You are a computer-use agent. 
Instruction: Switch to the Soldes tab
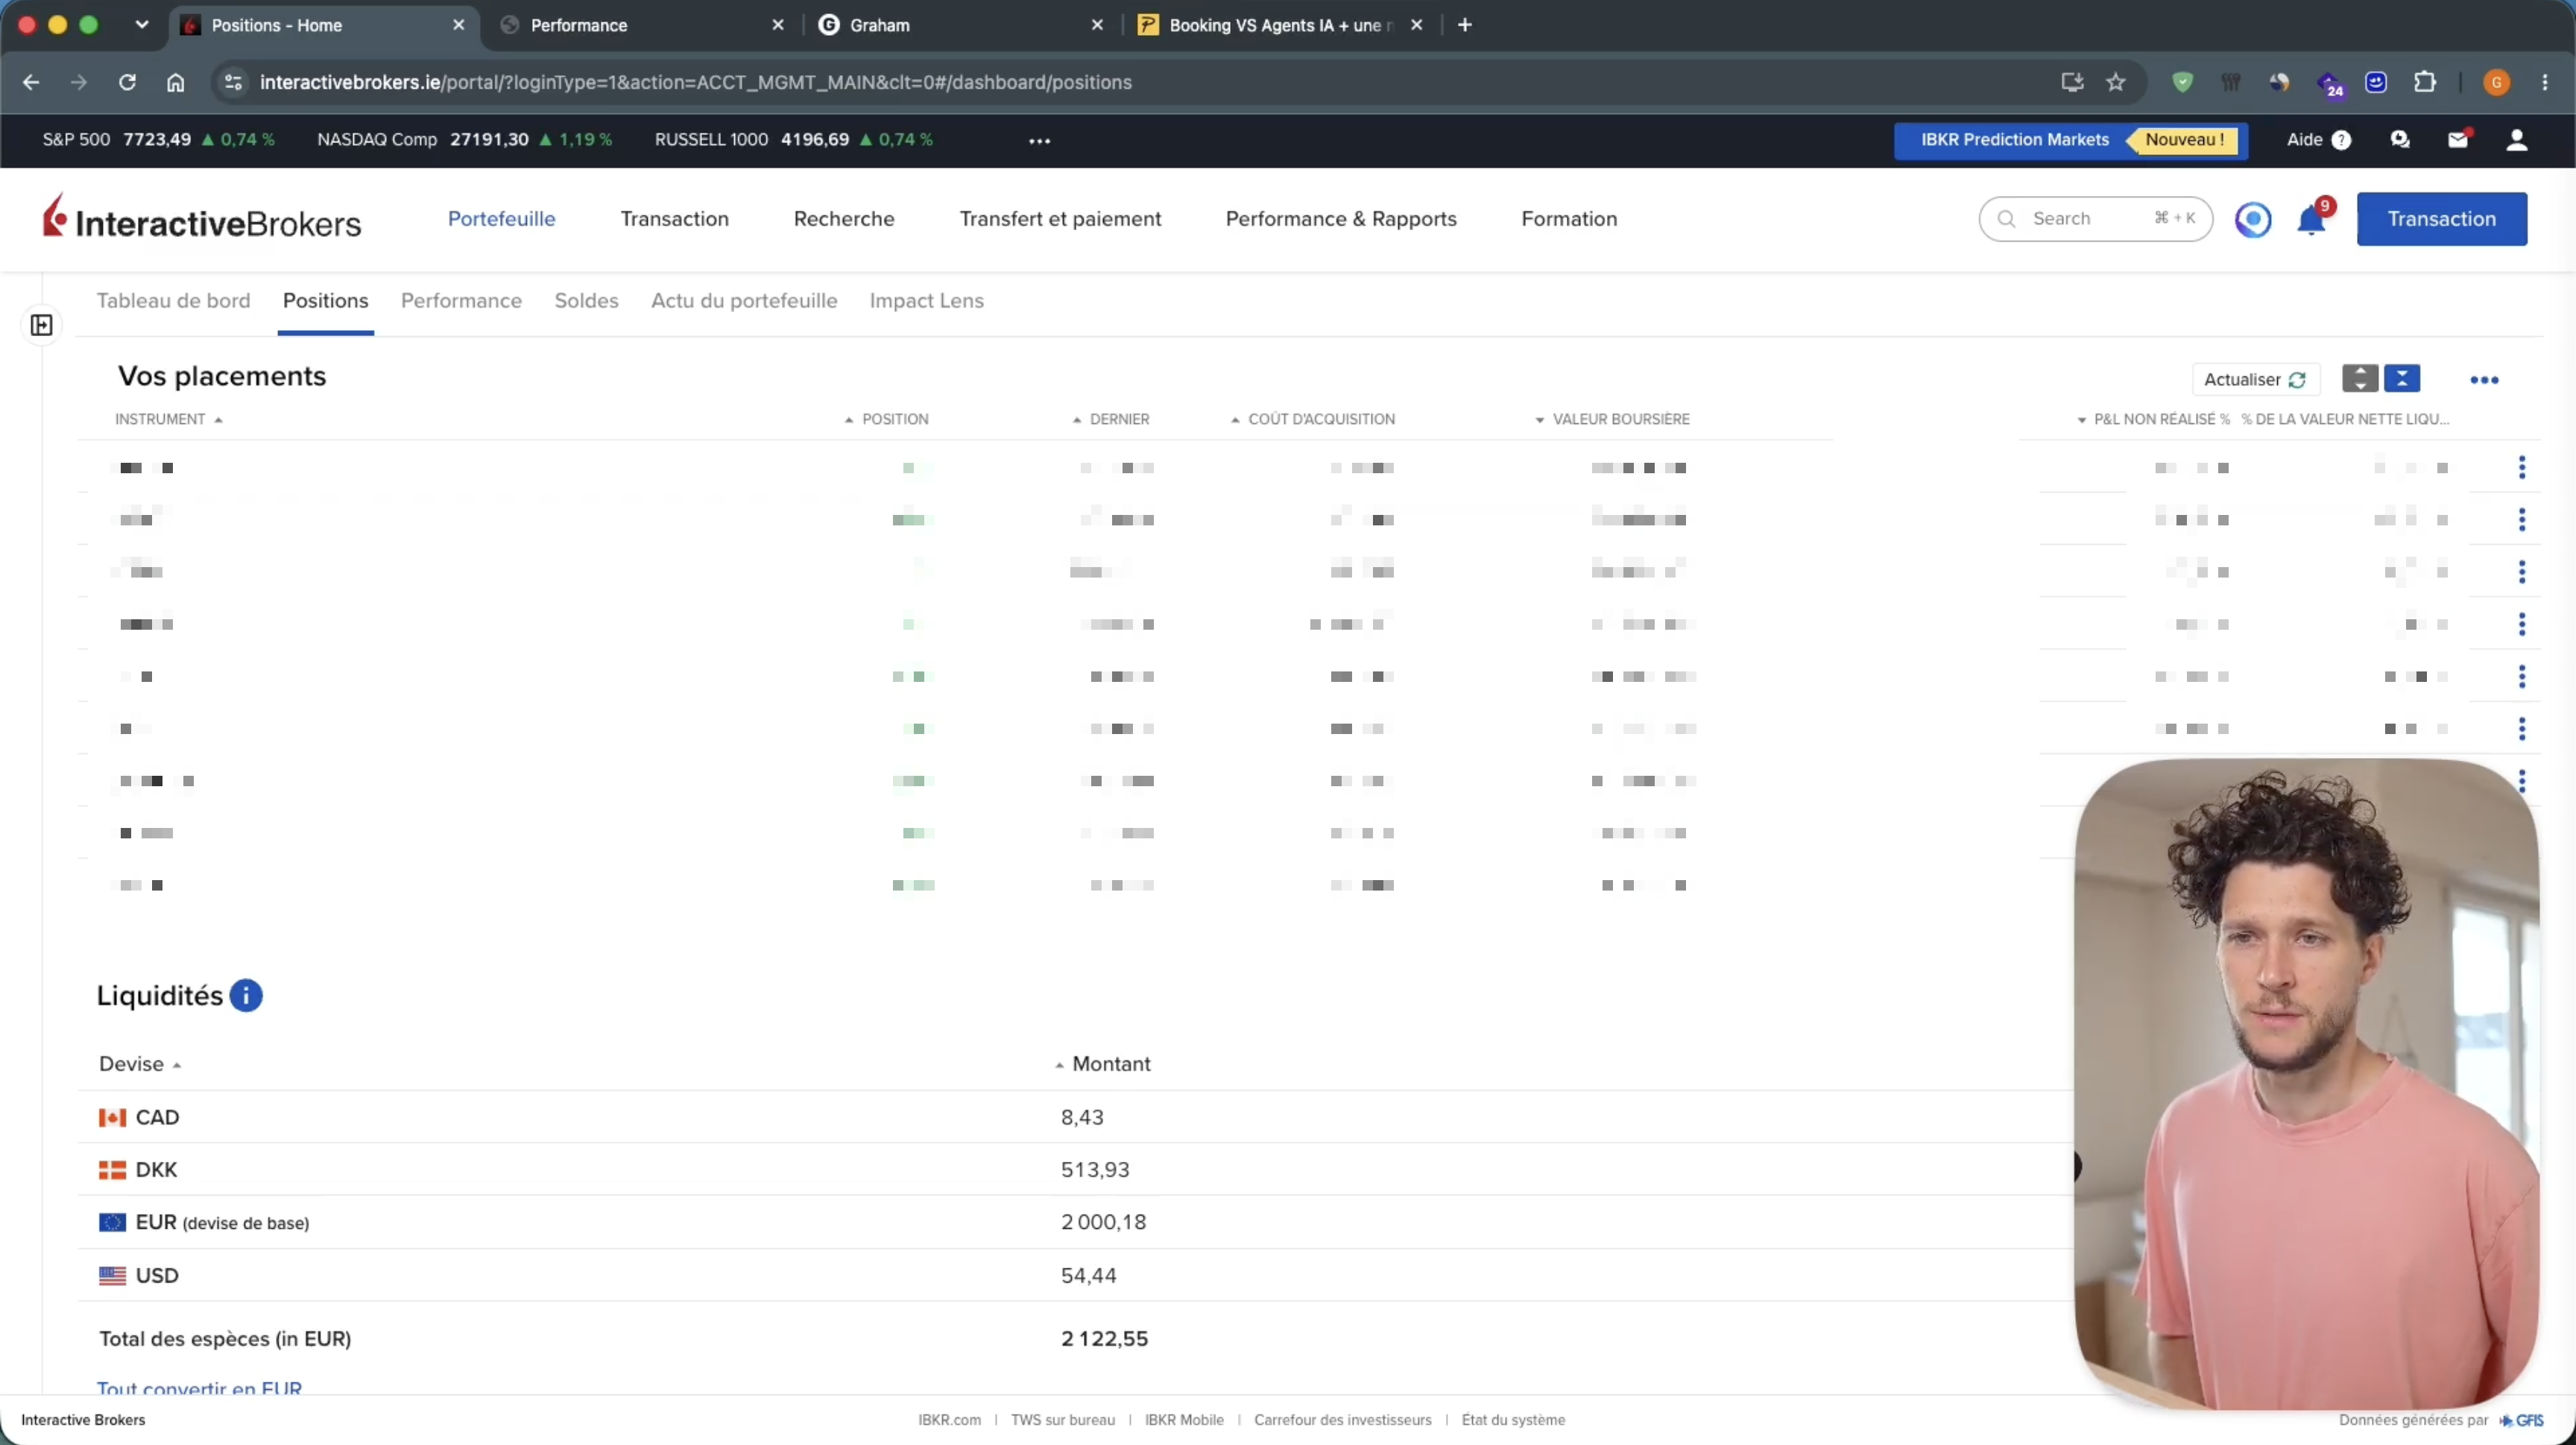(x=586, y=301)
